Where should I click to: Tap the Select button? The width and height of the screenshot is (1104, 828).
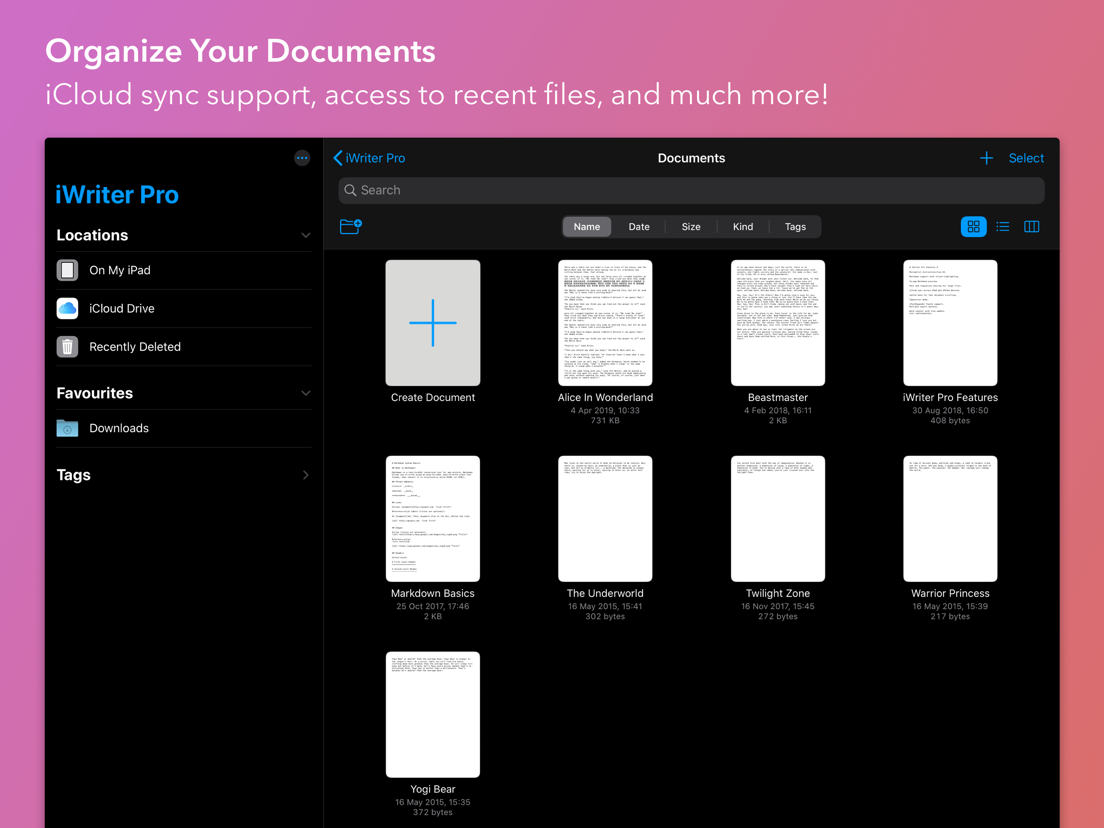[1026, 158]
